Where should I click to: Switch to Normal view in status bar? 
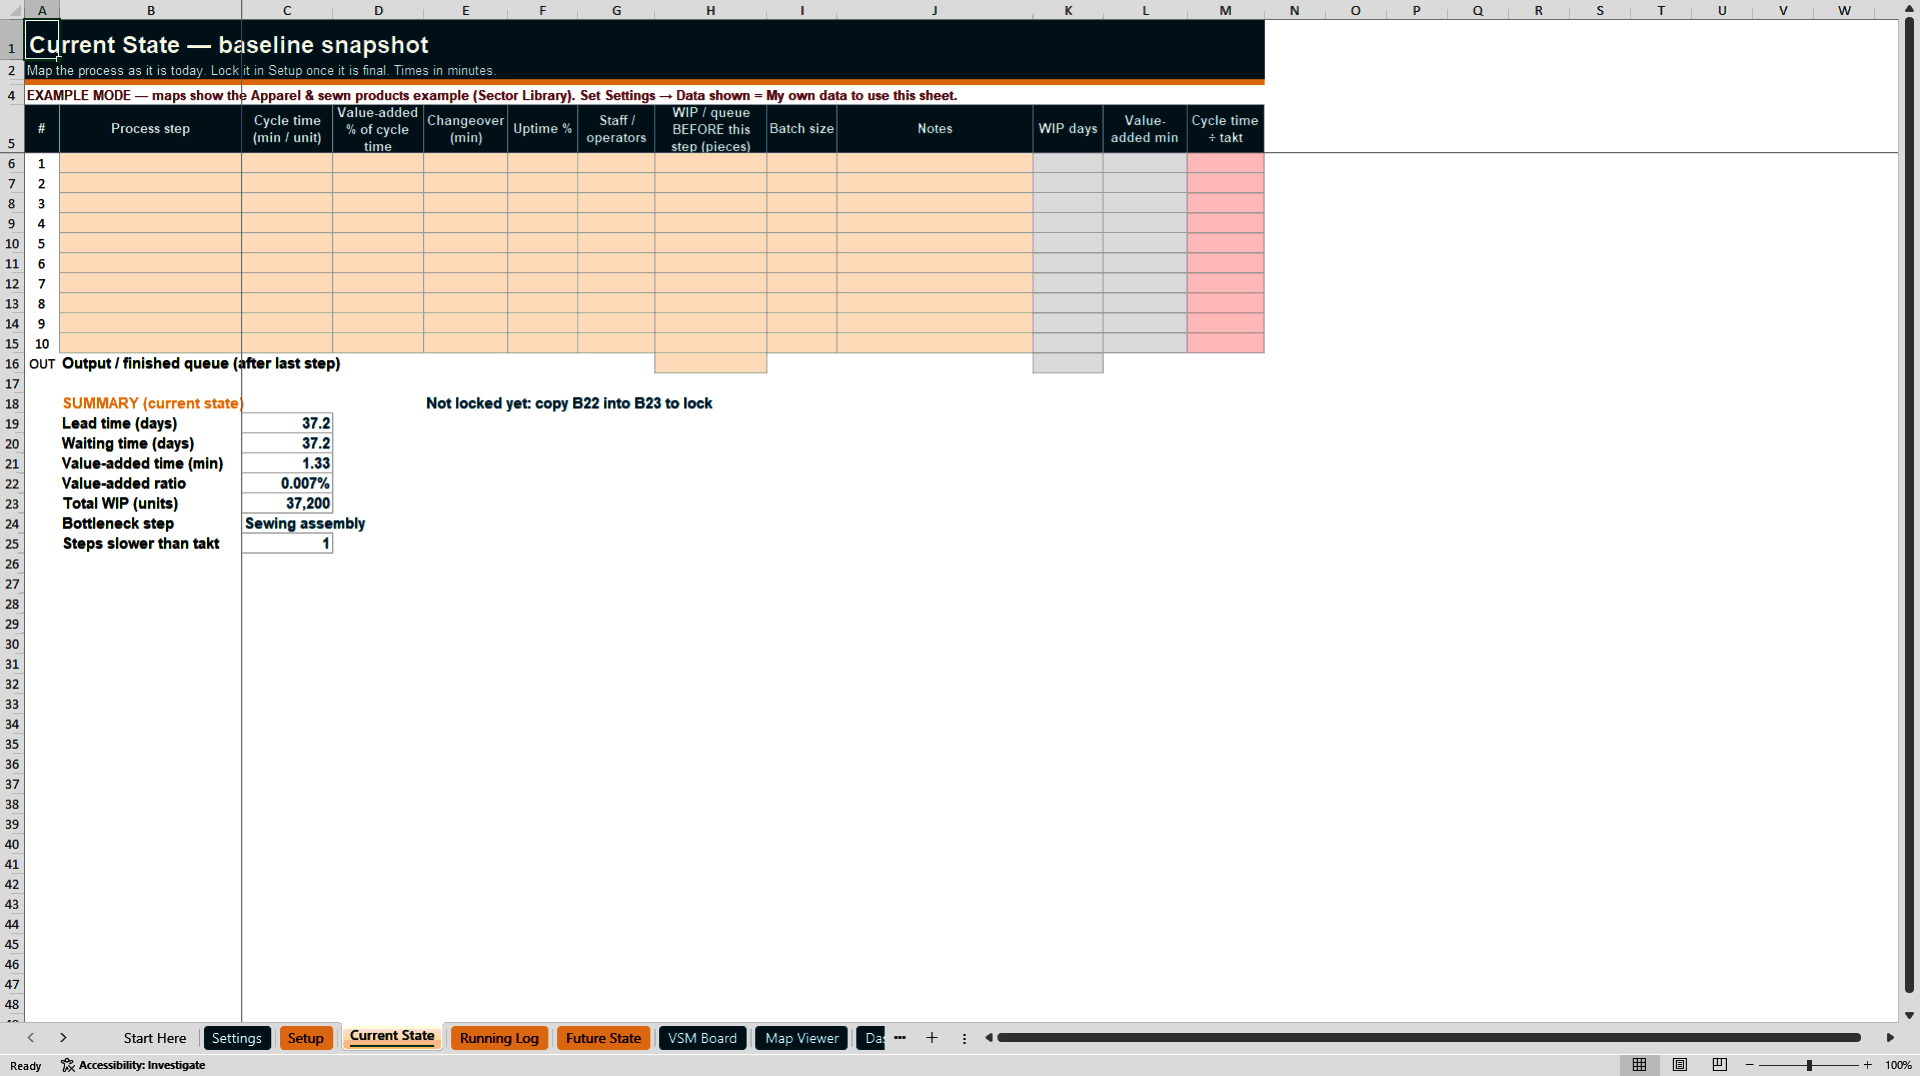pyautogui.click(x=1639, y=1065)
